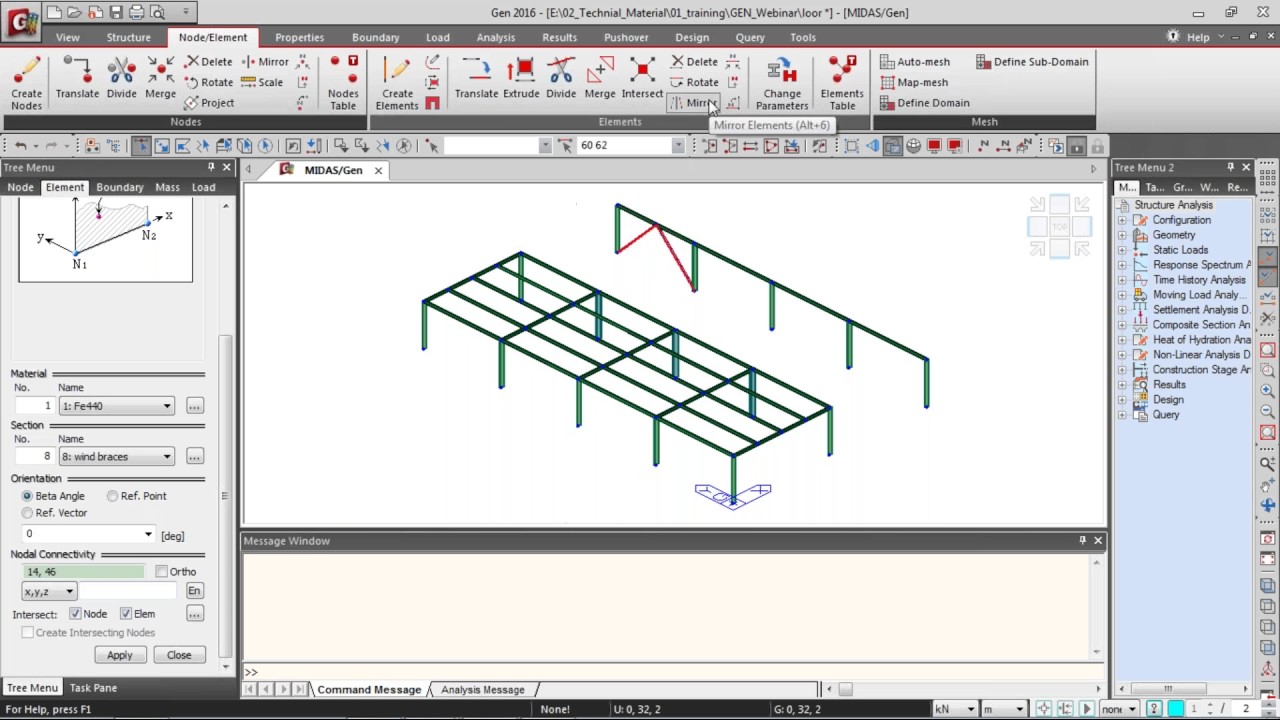Select the Beta Angle radio button

coord(27,496)
